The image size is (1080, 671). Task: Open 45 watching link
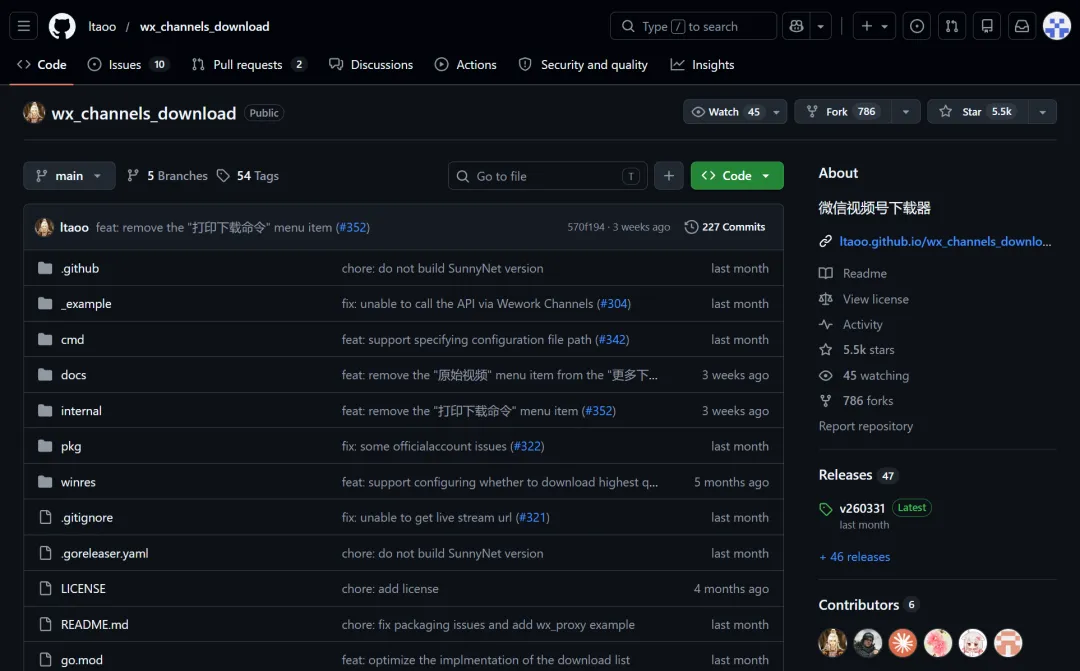[x=875, y=375]
